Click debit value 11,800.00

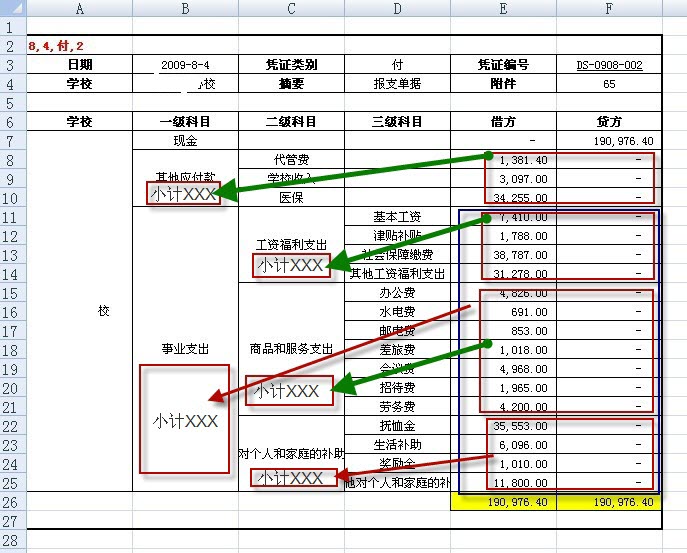click(521, 483)
